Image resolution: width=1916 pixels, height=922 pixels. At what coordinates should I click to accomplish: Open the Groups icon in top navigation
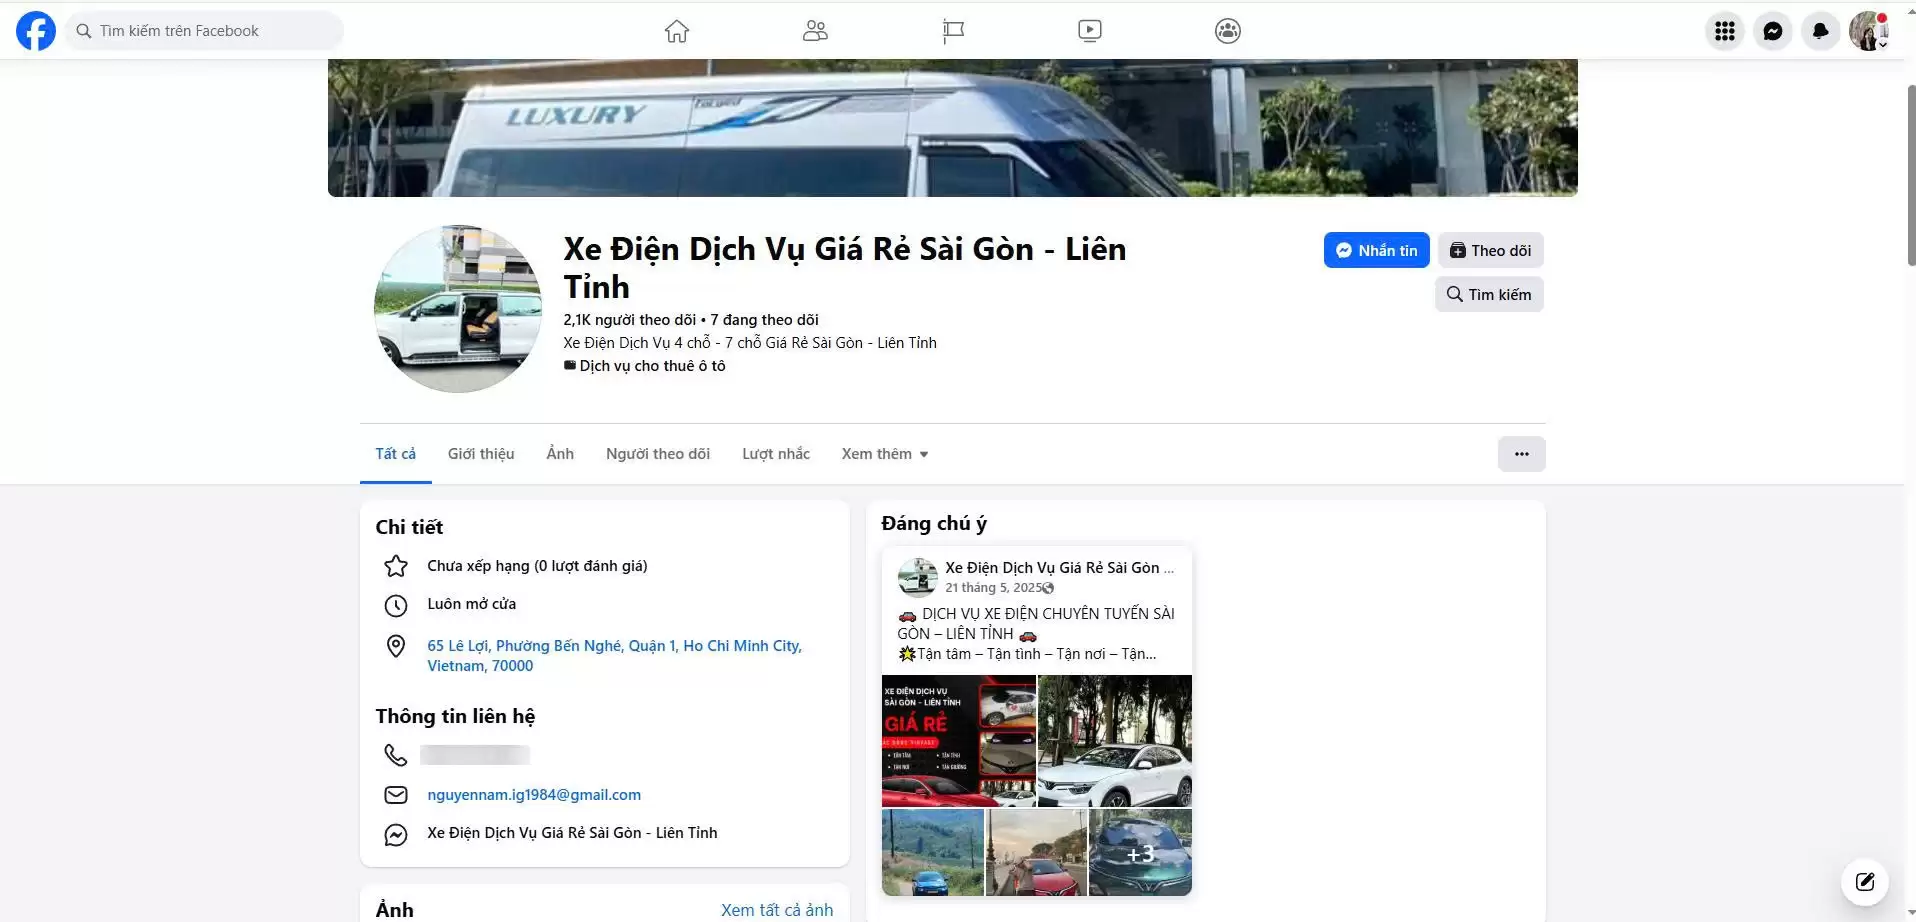click(x=1227, y=31)
